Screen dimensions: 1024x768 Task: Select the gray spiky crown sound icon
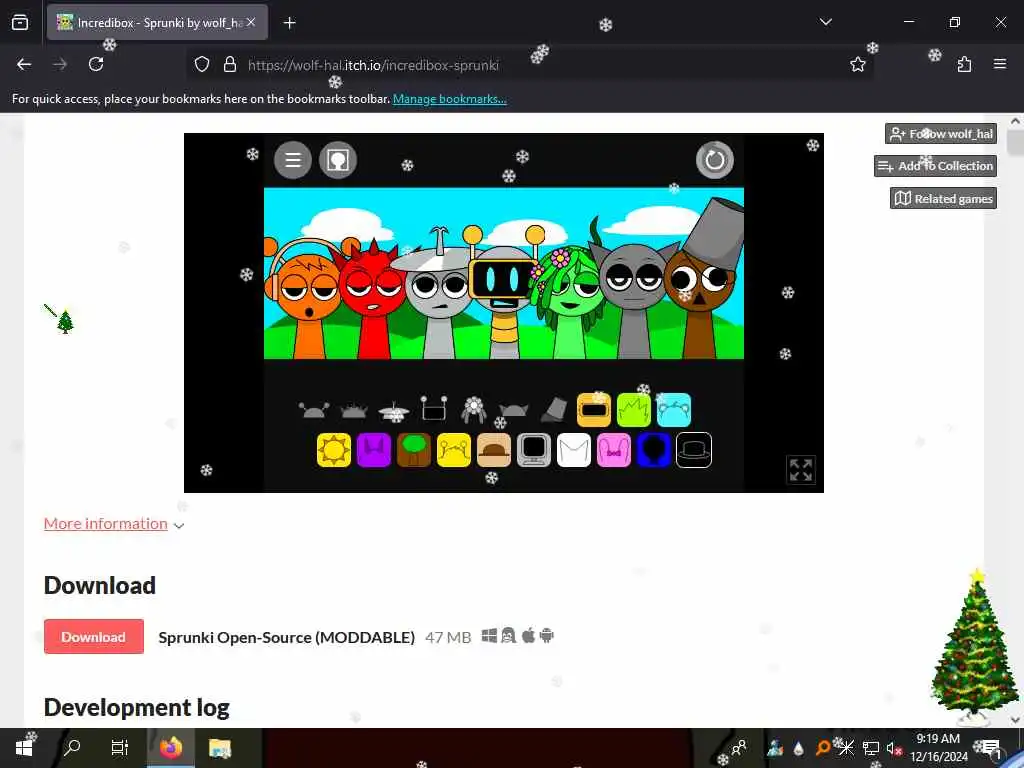[x=354, y=411]
